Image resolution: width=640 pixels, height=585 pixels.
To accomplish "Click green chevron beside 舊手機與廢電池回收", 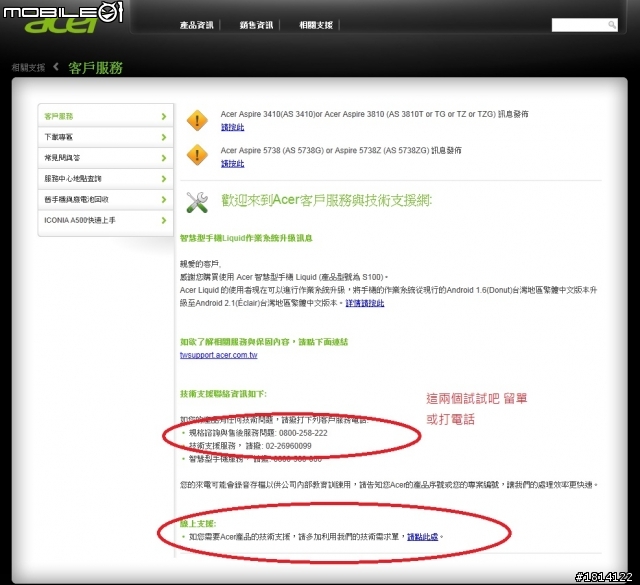I will [164, 200].
